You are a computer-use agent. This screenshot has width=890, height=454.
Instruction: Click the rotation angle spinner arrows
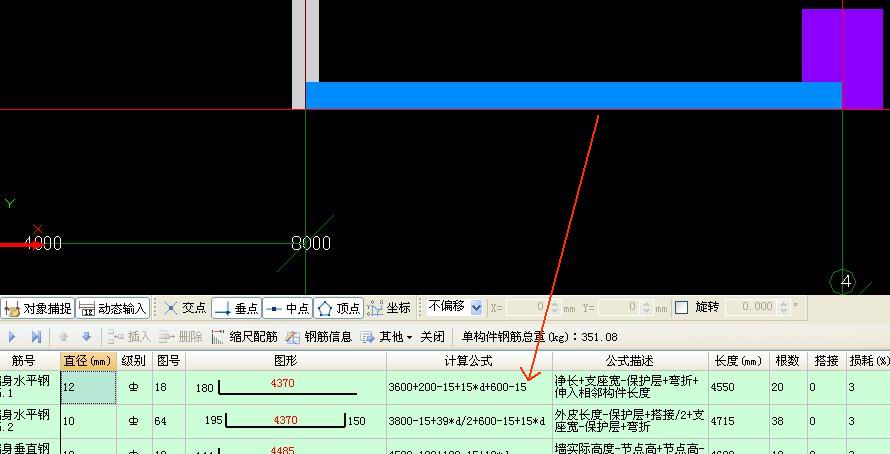(783, 308)
